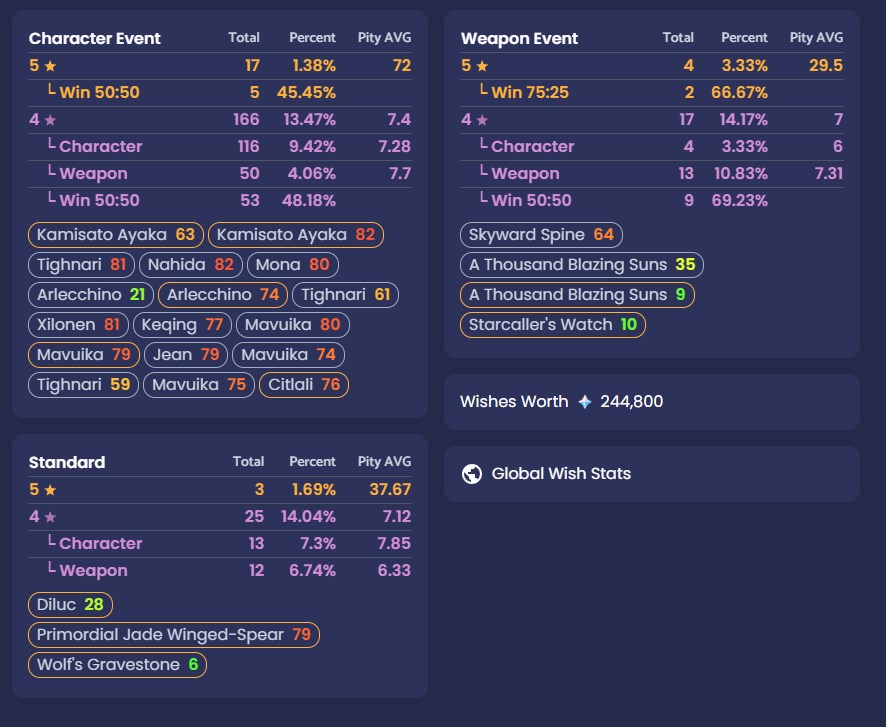The width and height of the screenshot is (886, 727).
Task: Click the Wishes Worth 244,800 value
Action: point(631,402)
